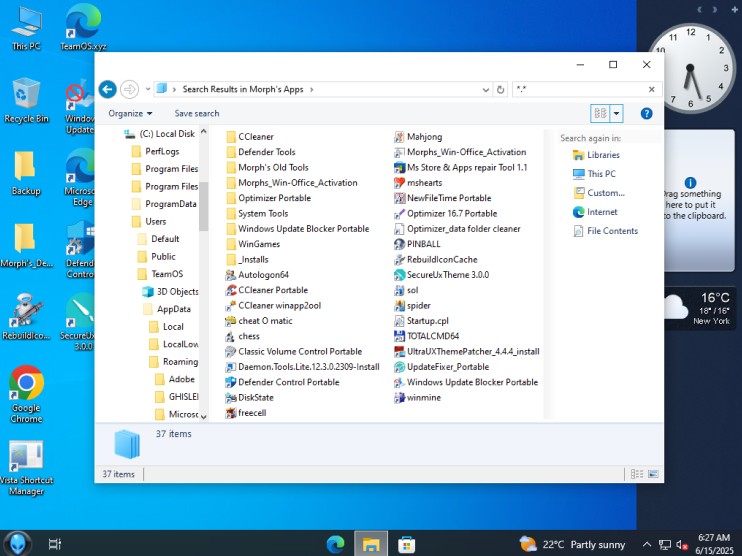Open CCleaner Portable shortcut in results
This screenshot has height=556, width=742.
[267, 290]
